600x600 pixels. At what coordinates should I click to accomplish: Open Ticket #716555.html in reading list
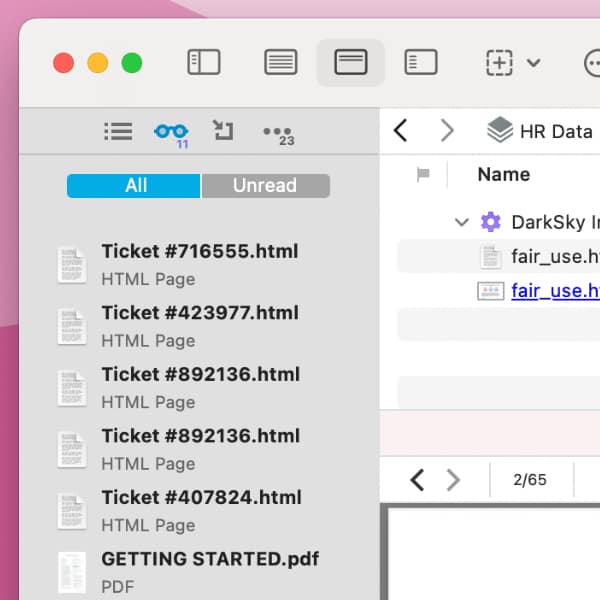[x=199, y=252]
